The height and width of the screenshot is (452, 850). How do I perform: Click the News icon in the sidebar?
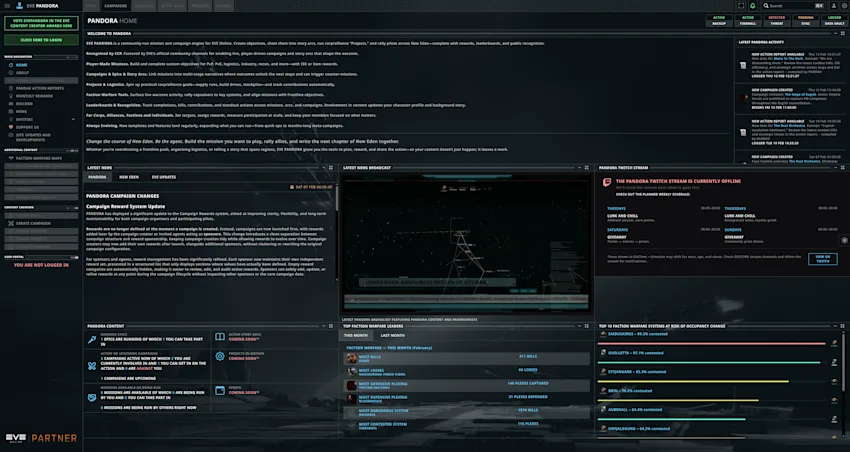11,111
